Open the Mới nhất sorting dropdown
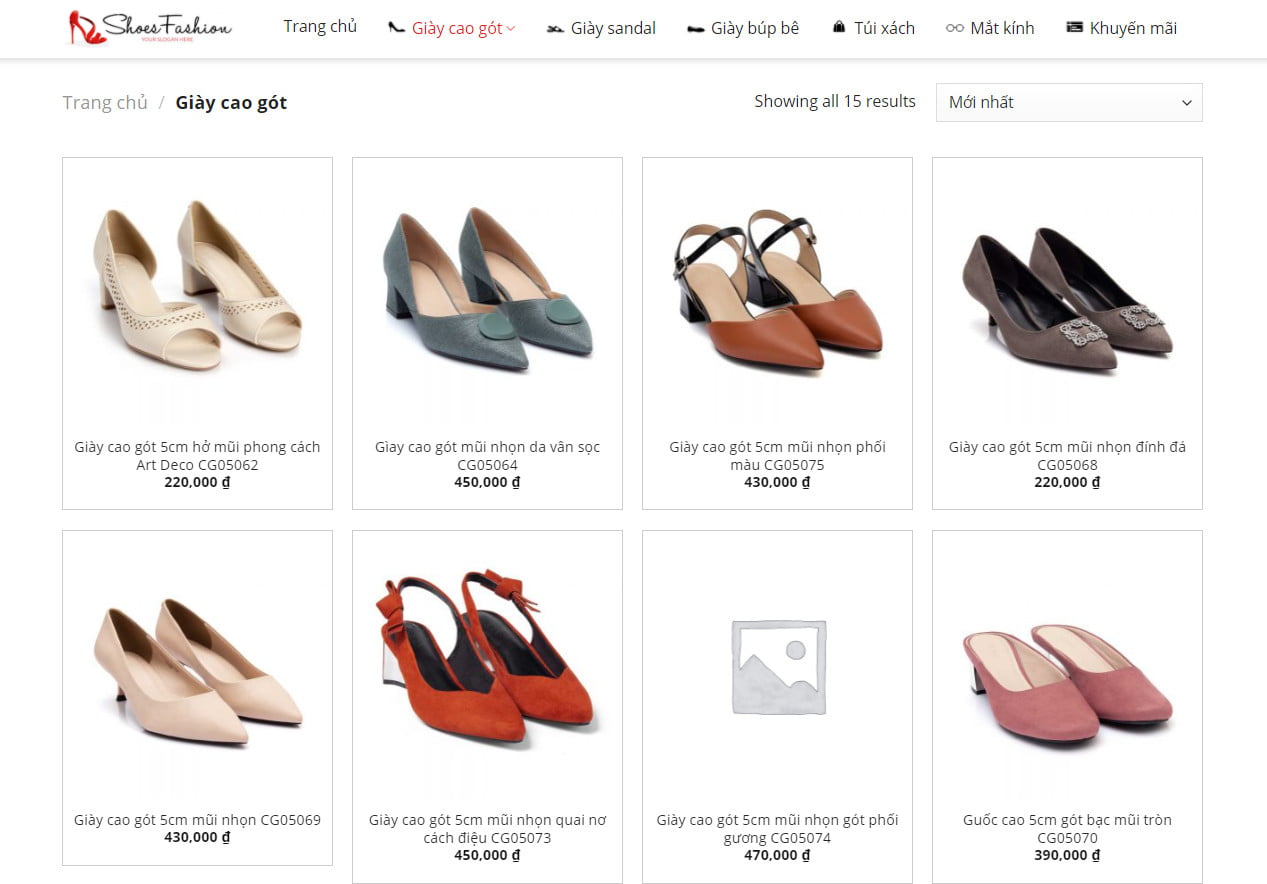 point(1068,102)
